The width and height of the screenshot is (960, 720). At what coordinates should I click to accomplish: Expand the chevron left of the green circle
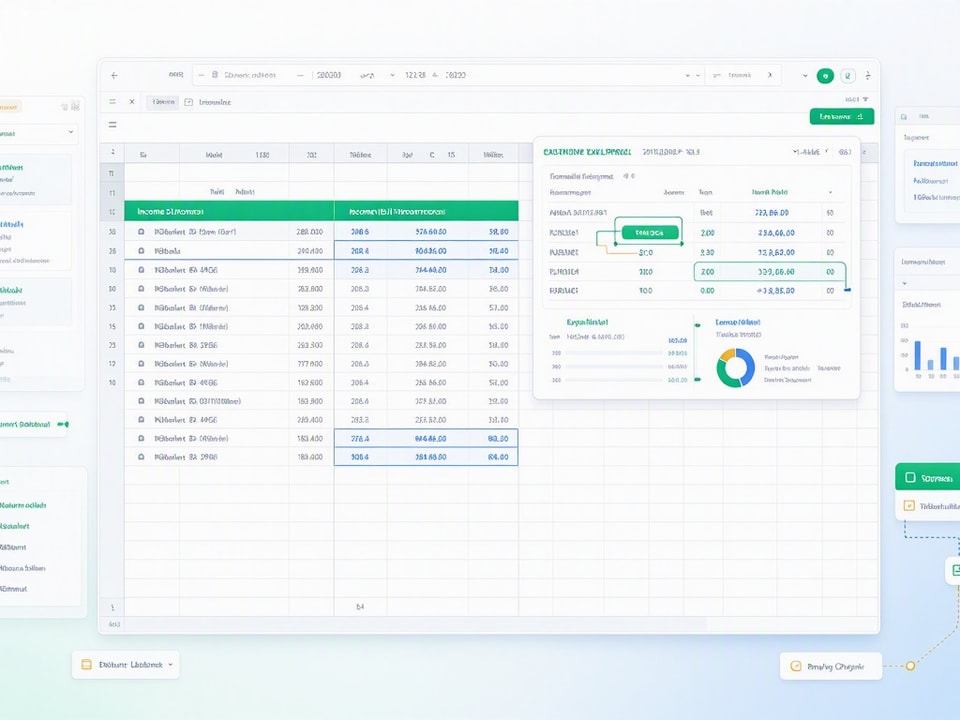(x=804, y=76)
